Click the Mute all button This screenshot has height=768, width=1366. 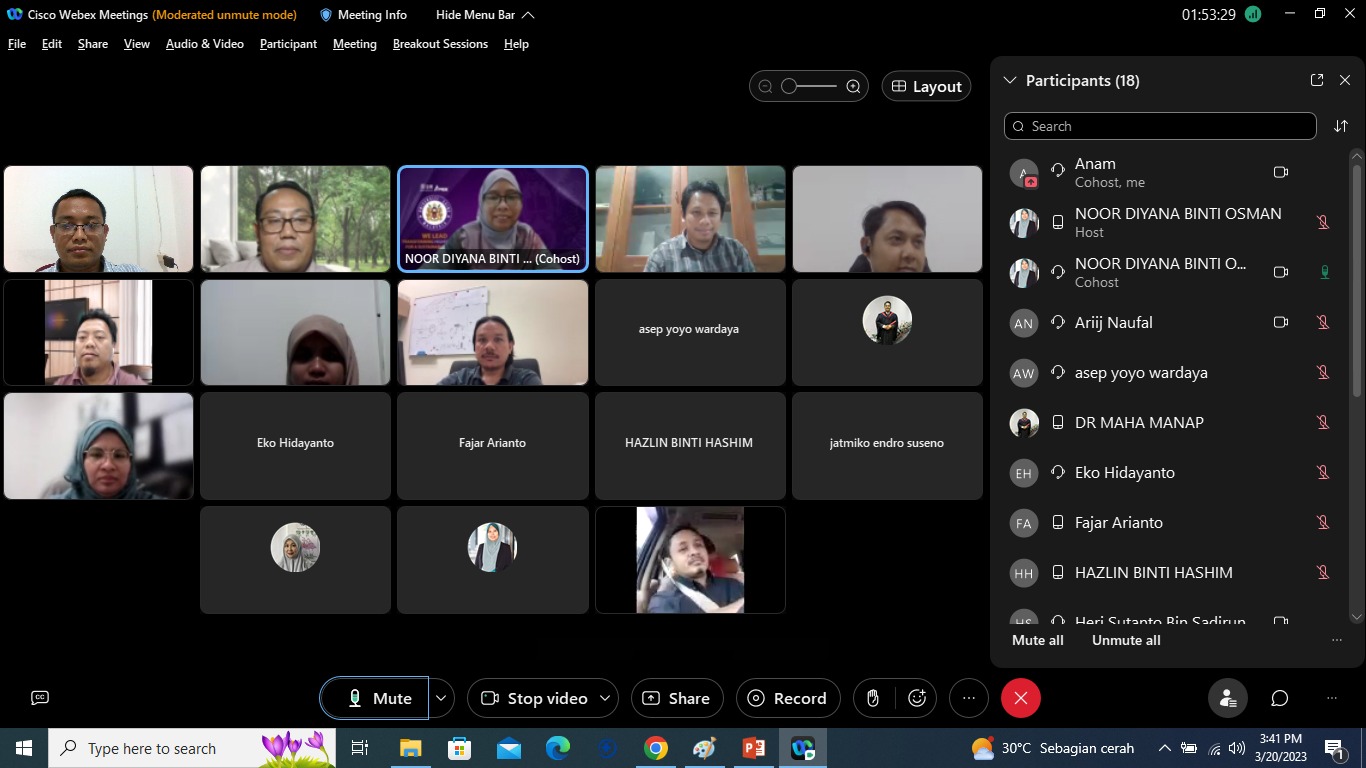coord(1037,640)
